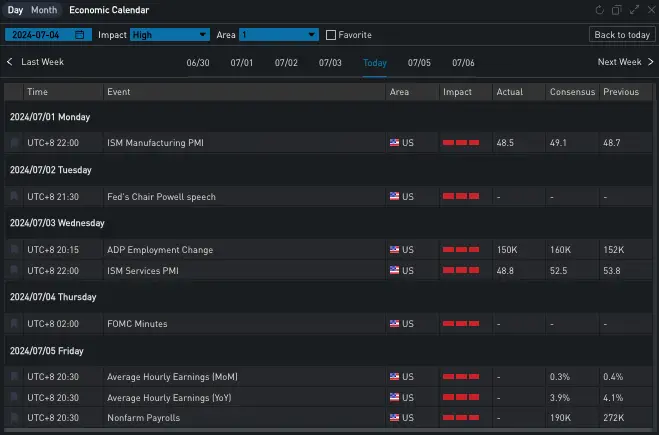Bookmark the ISM Manufacturing PMI event
The image size is (659, 435).
pyautogui.click(x=14, y=143)
